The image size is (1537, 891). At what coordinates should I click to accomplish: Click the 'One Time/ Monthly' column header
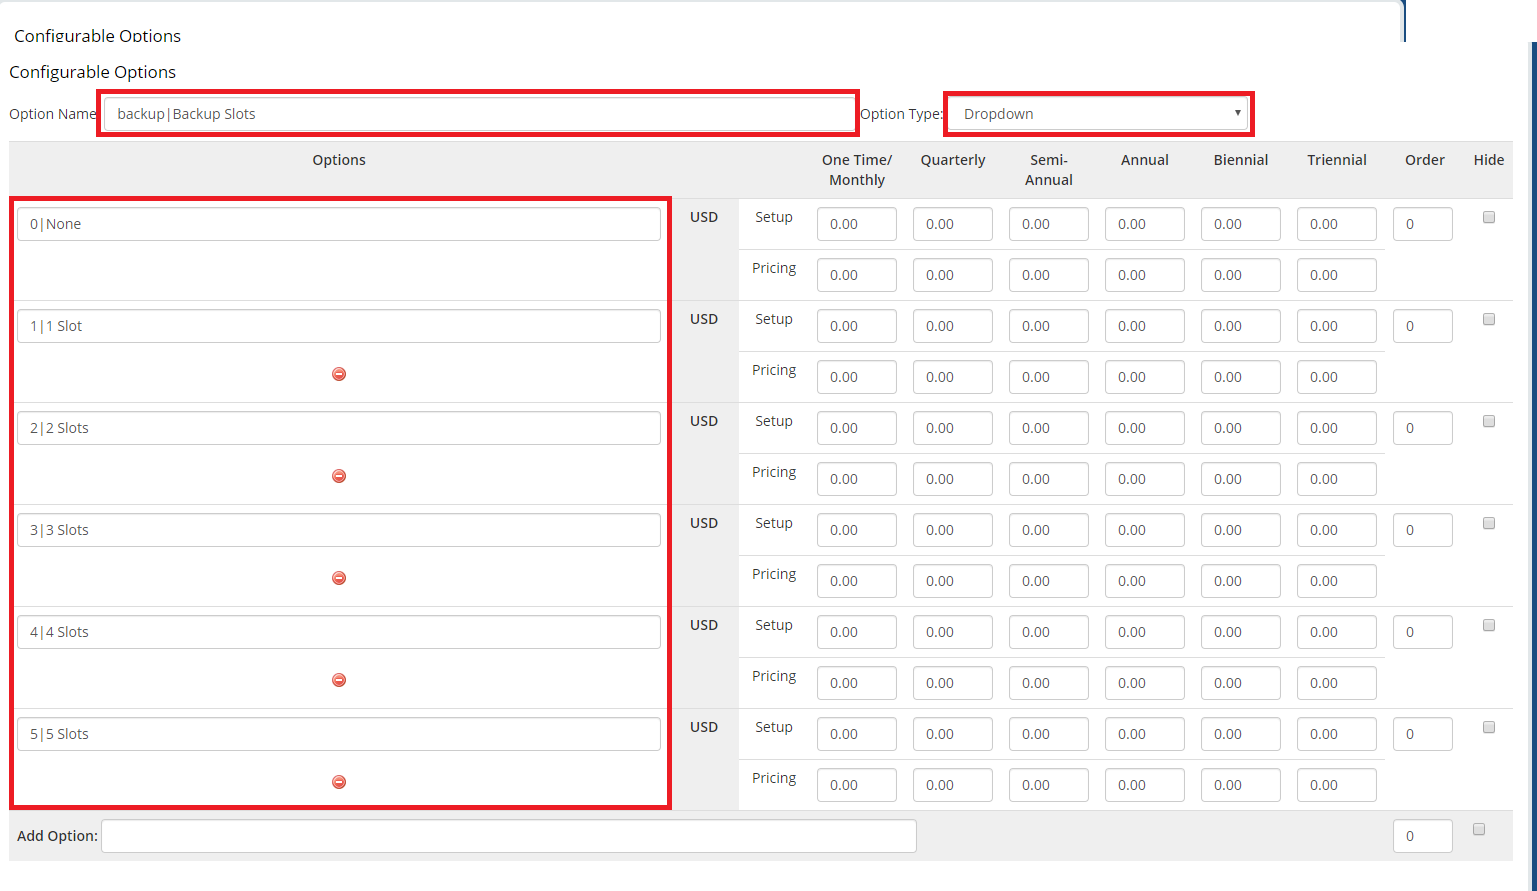coord(857,170)
